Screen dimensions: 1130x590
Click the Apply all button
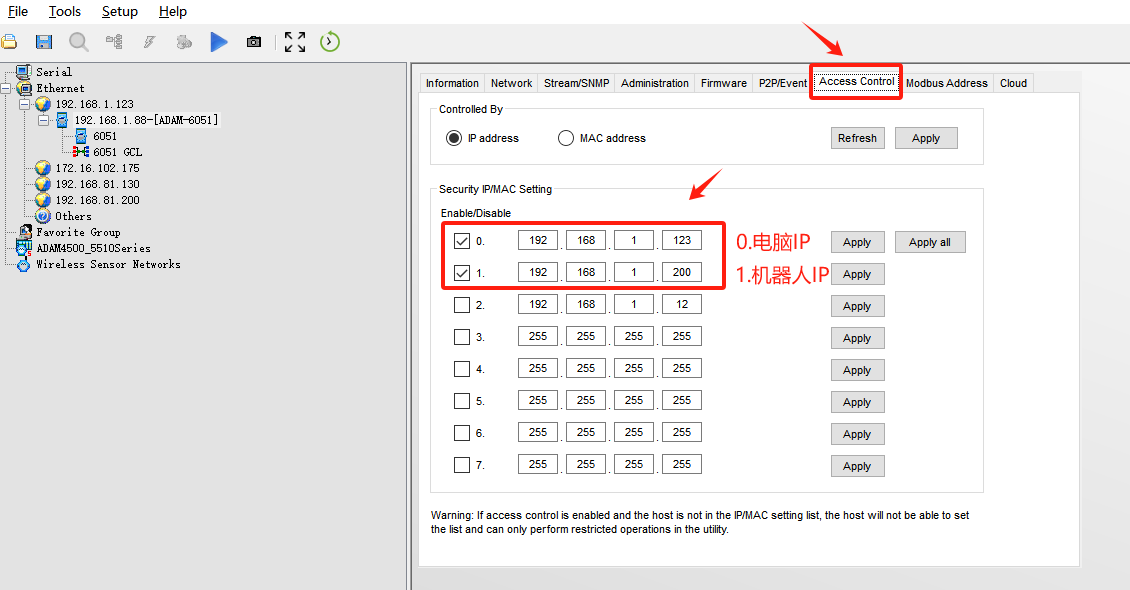point(930,242)
